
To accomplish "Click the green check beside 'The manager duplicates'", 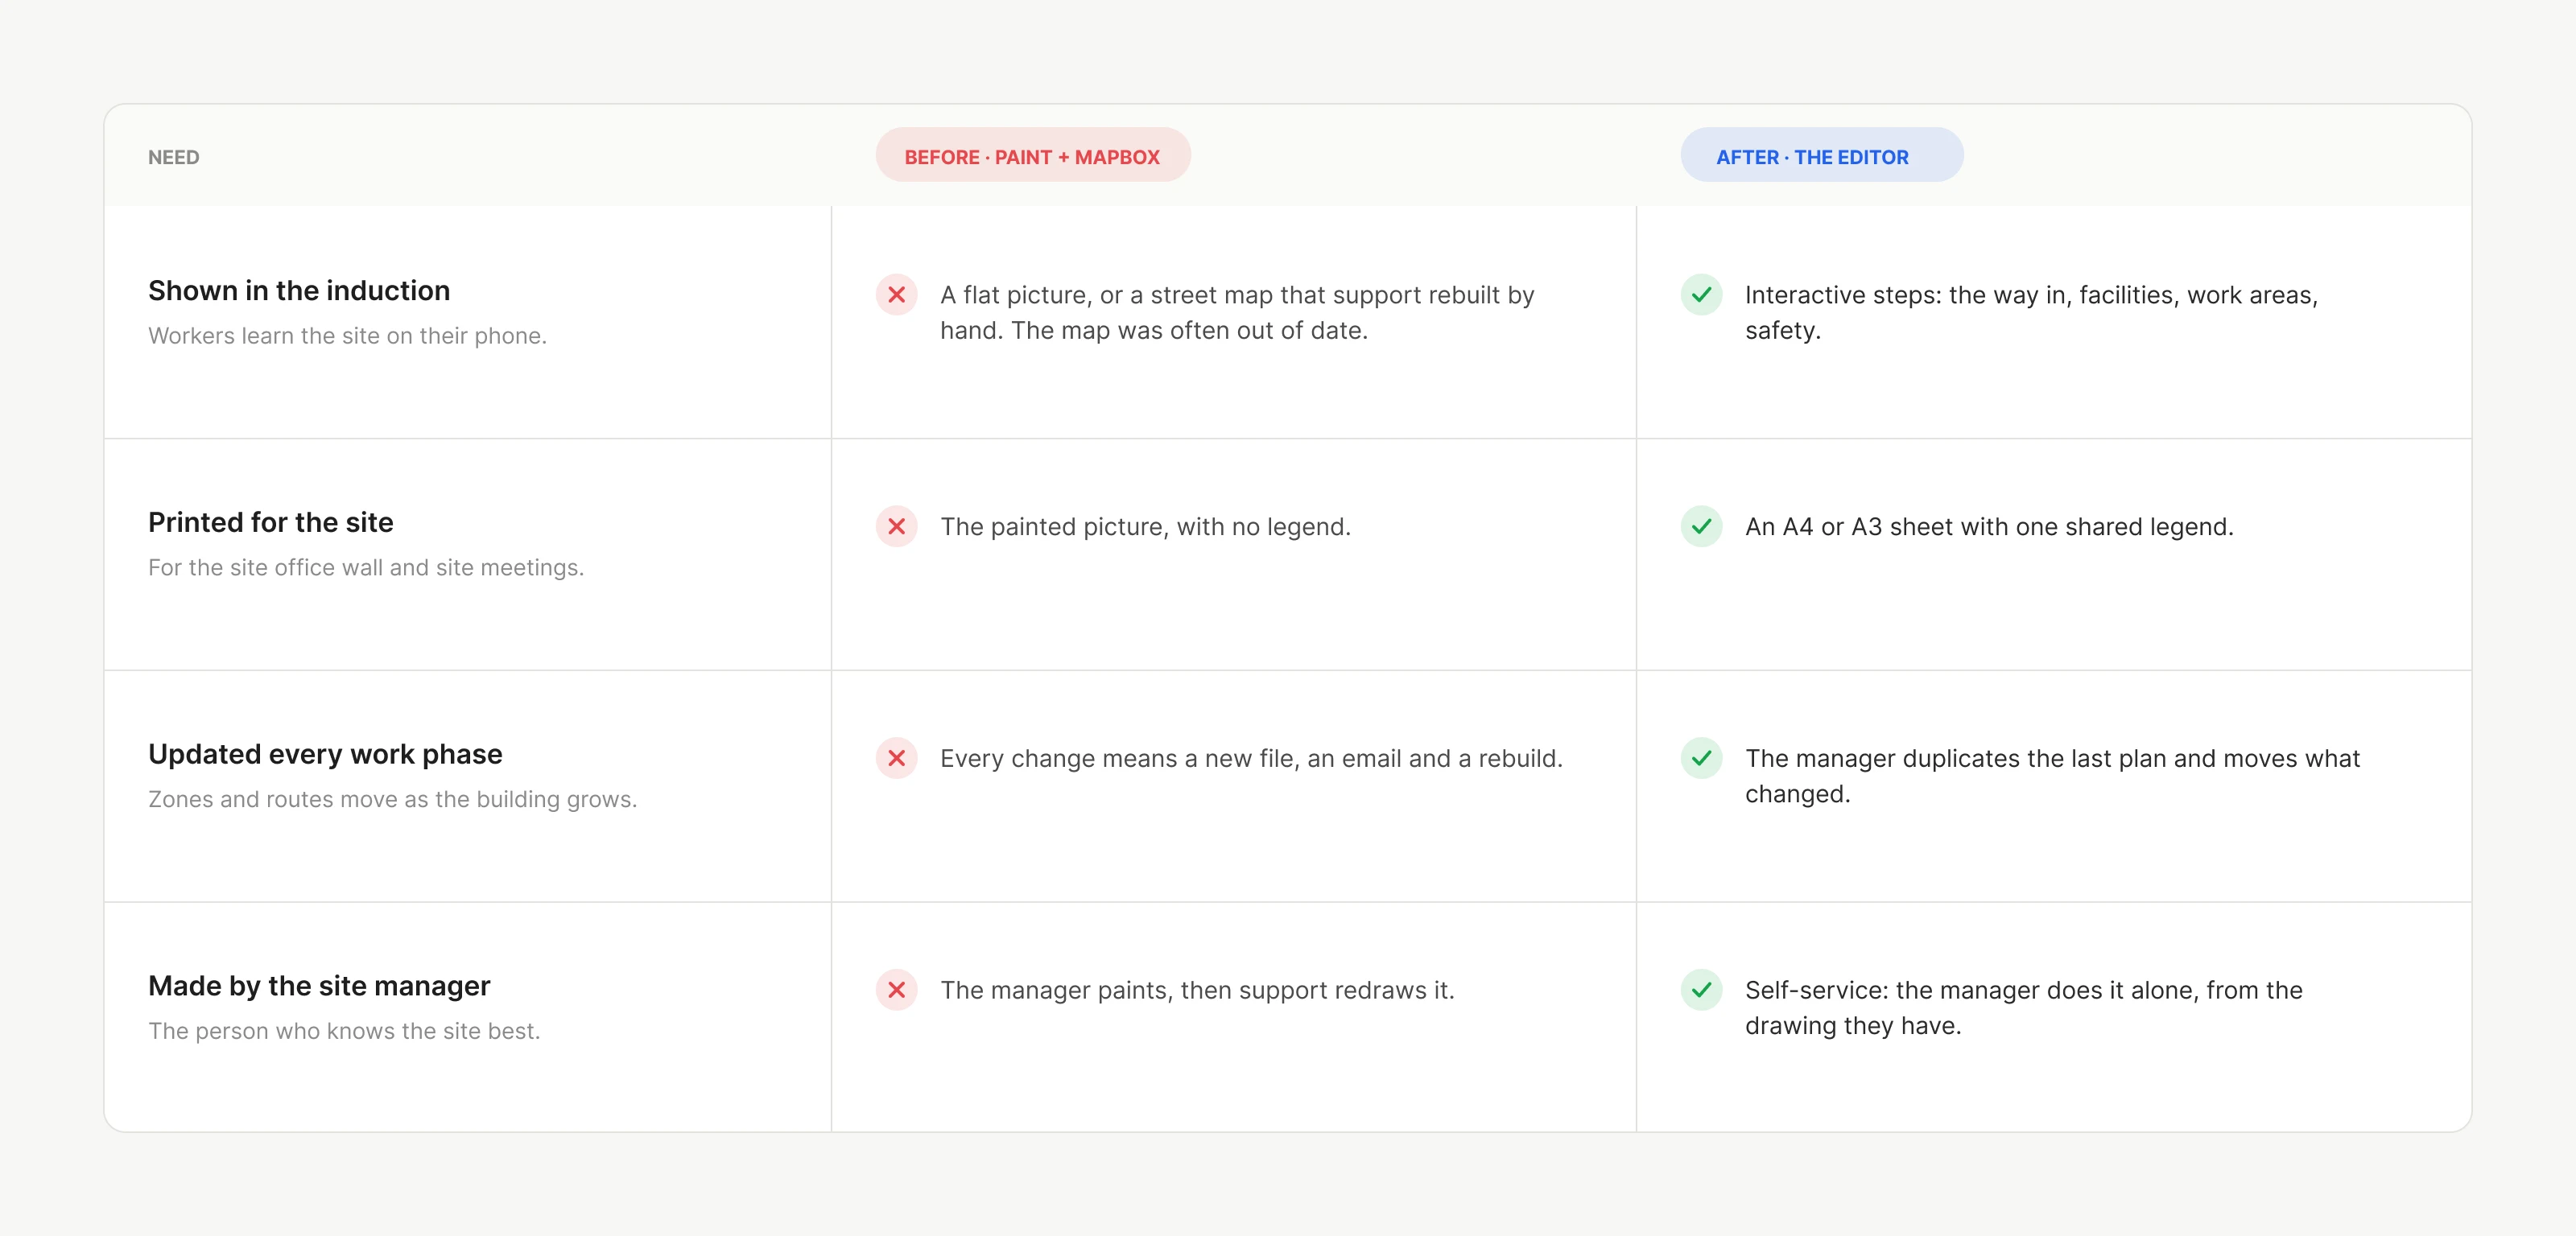I will [1701, 758].
